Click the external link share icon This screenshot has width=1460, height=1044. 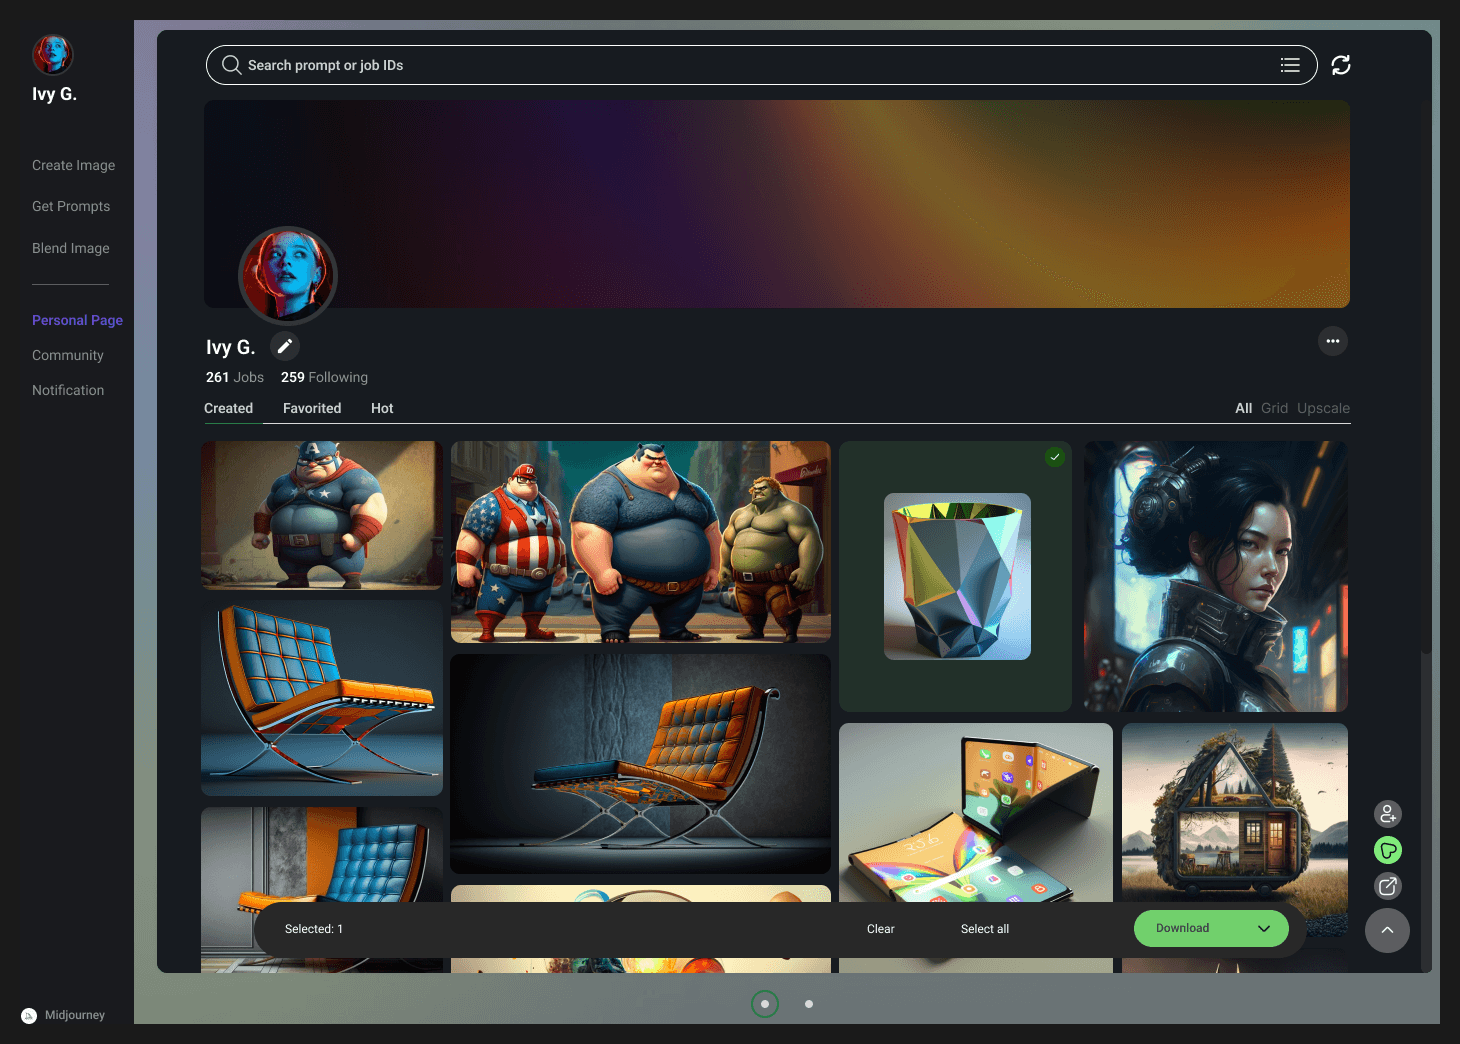1387,886
